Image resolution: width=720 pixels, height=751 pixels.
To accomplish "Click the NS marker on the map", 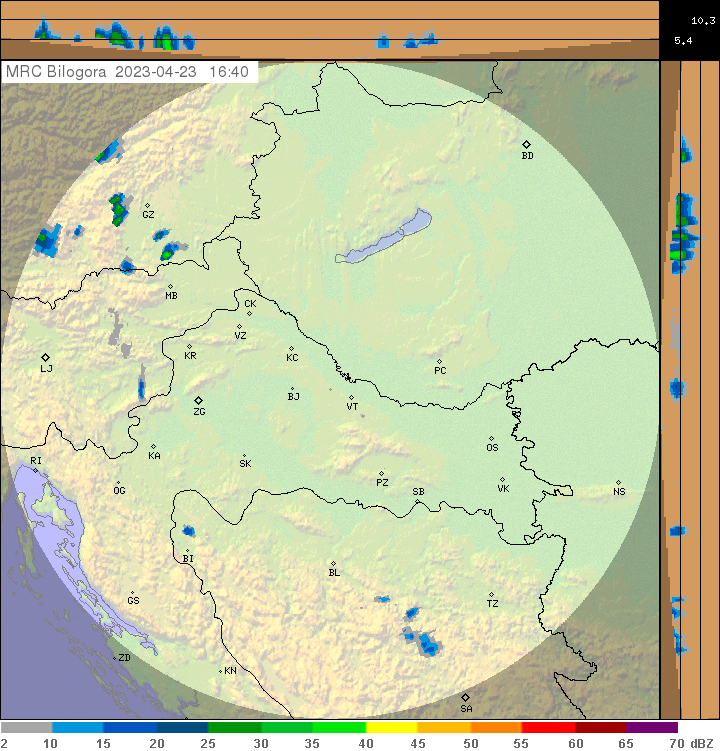I will point(618,482).
